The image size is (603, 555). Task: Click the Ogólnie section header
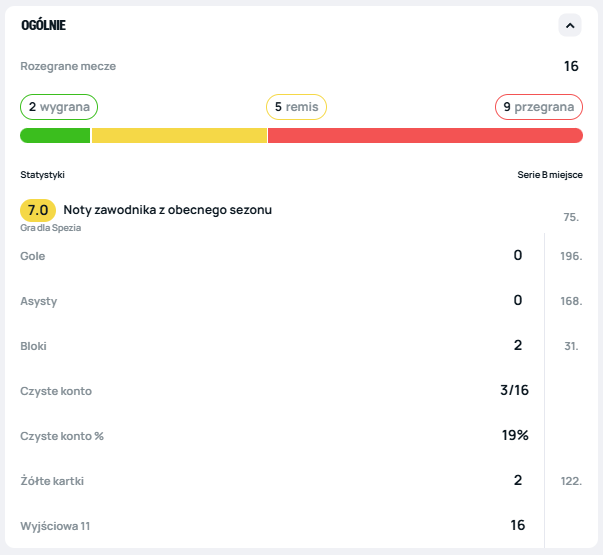[44, 25]
